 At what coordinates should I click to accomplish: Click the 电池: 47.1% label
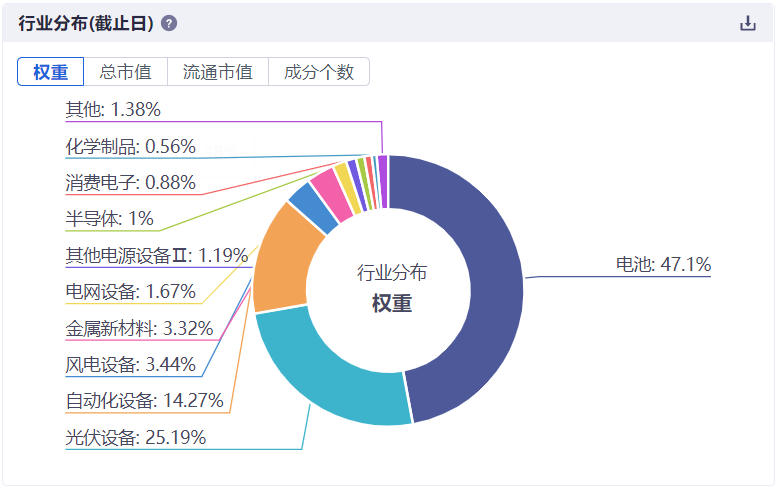[x=663, y=265]
